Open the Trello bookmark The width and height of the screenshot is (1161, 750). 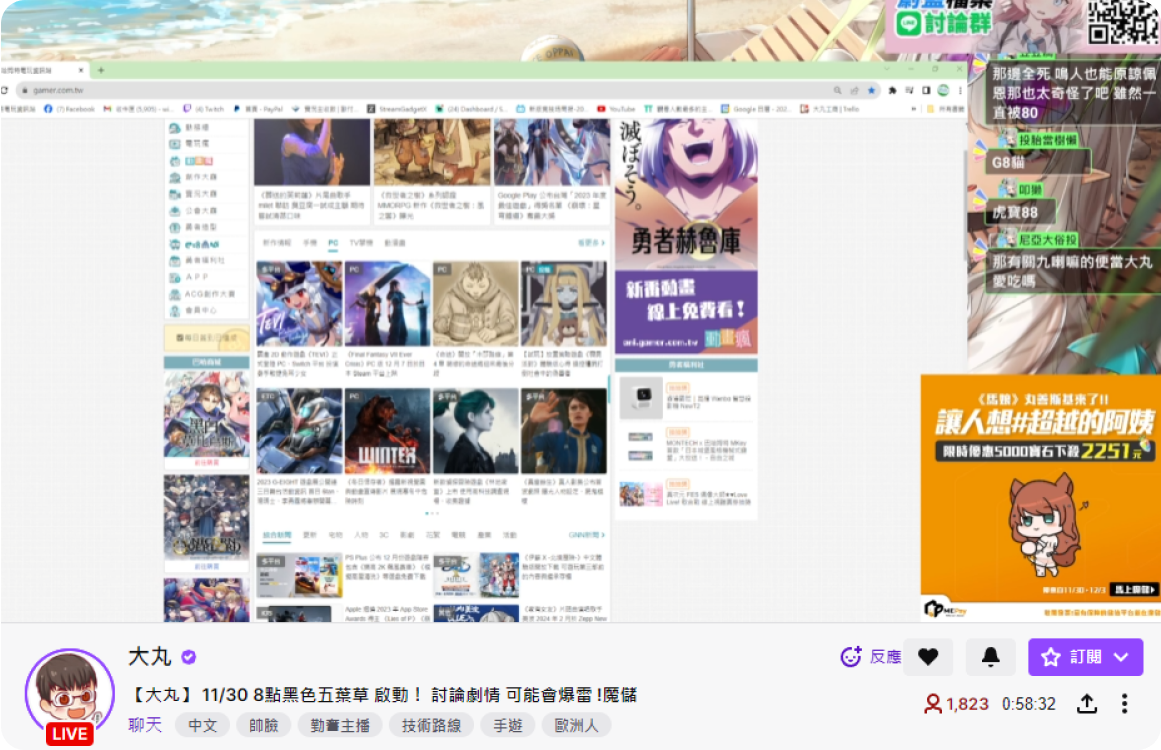click(830, 109)
